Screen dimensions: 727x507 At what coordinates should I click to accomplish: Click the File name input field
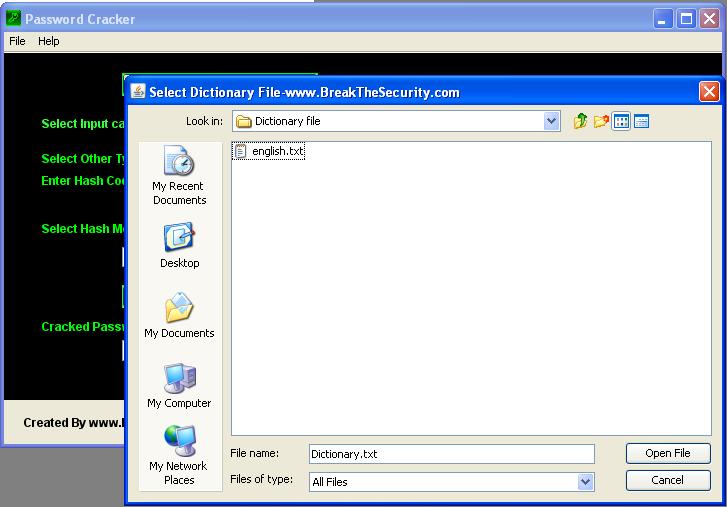coord(452,454)
